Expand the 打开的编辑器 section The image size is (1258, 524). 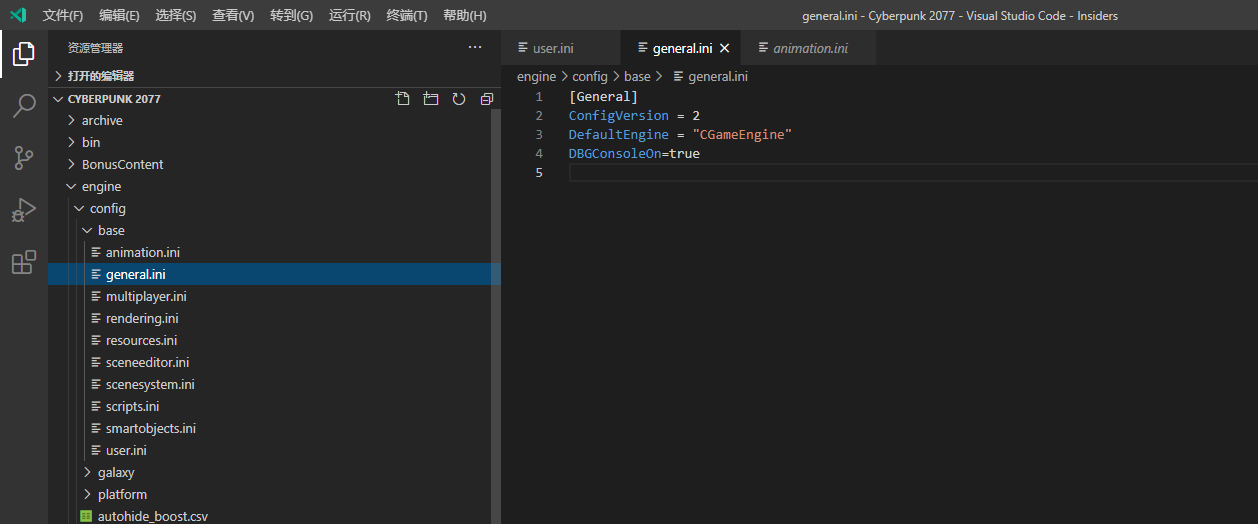point(274,76)
